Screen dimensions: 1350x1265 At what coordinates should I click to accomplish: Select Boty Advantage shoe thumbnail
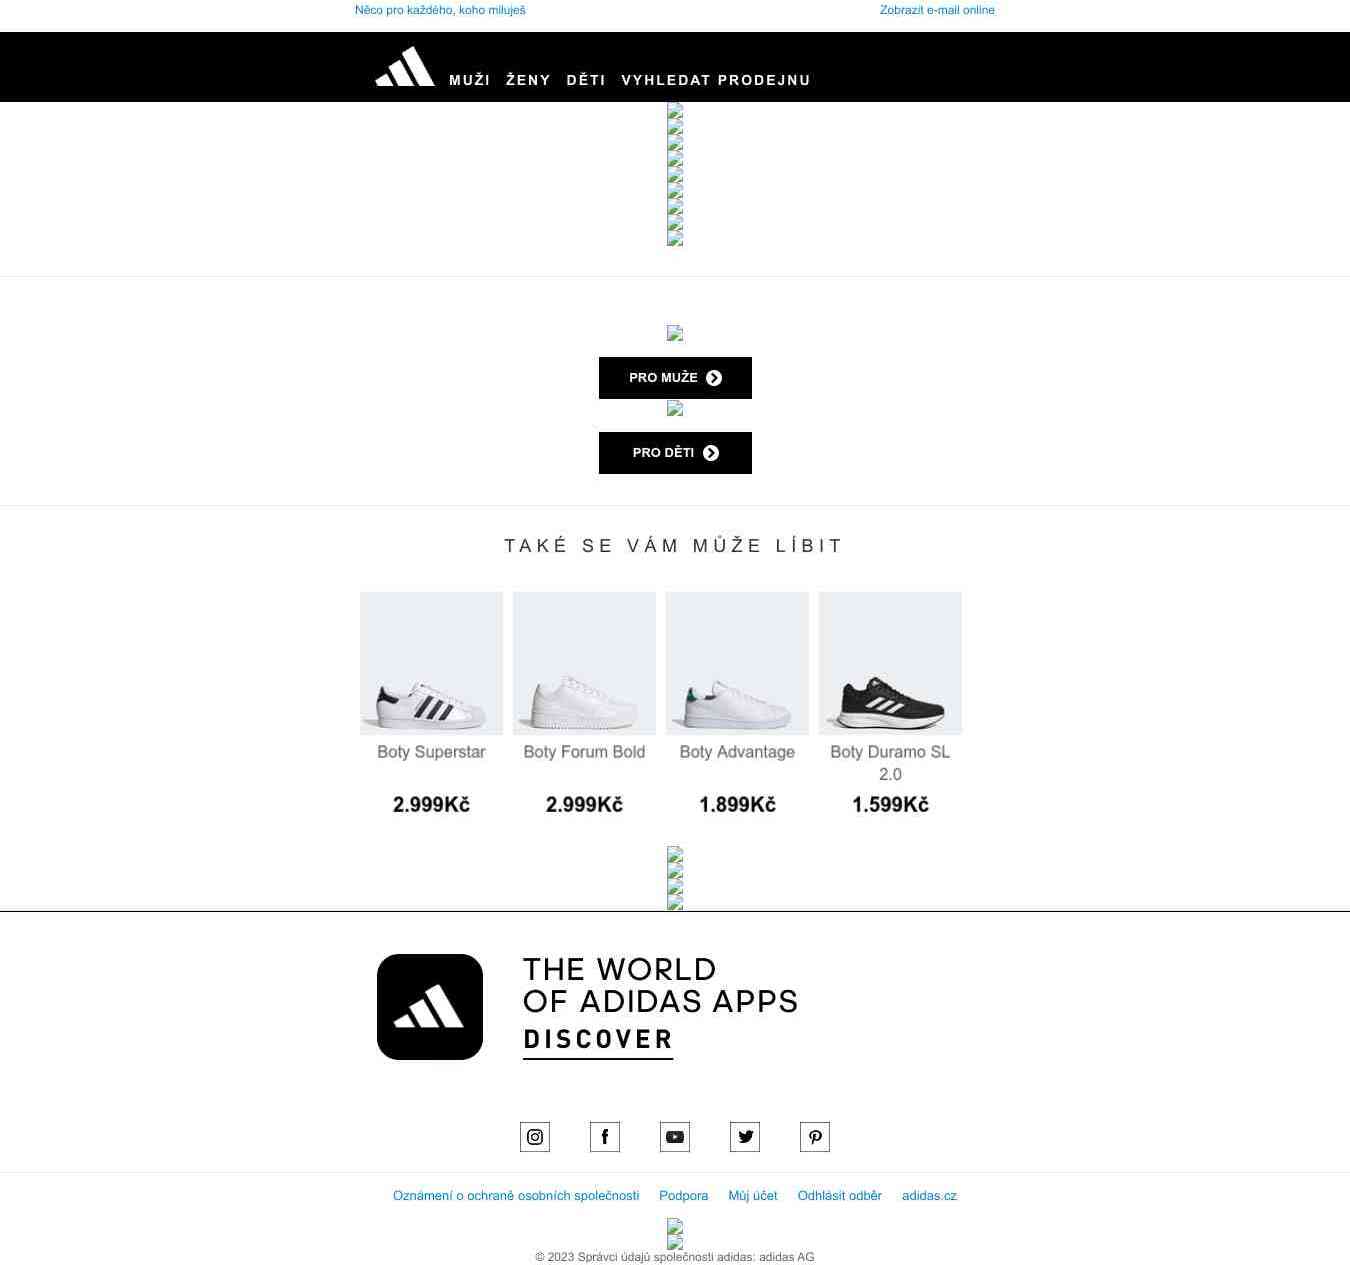pyautogui.click(x=737, y=663)
